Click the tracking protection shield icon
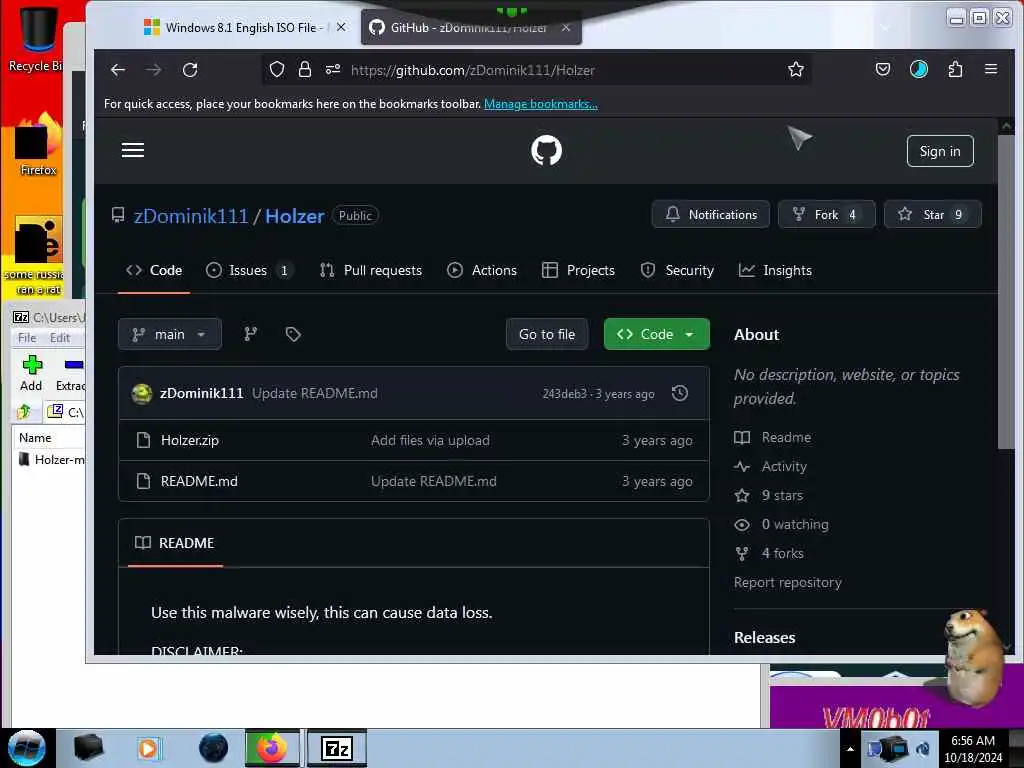Screen dimensions: 1024x768 coord(277,69)
